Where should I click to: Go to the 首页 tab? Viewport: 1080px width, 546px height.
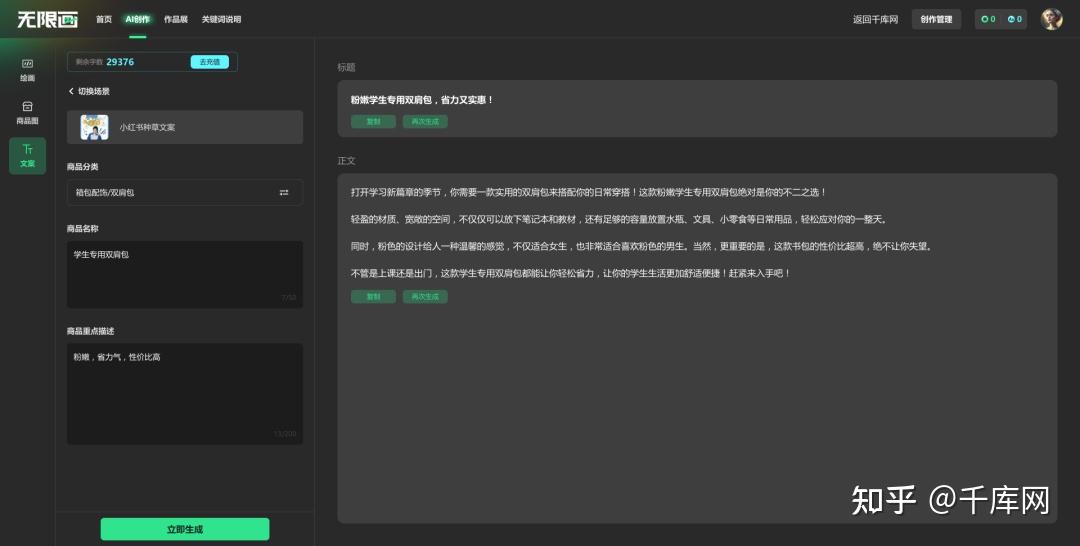[x=104, y=19]
